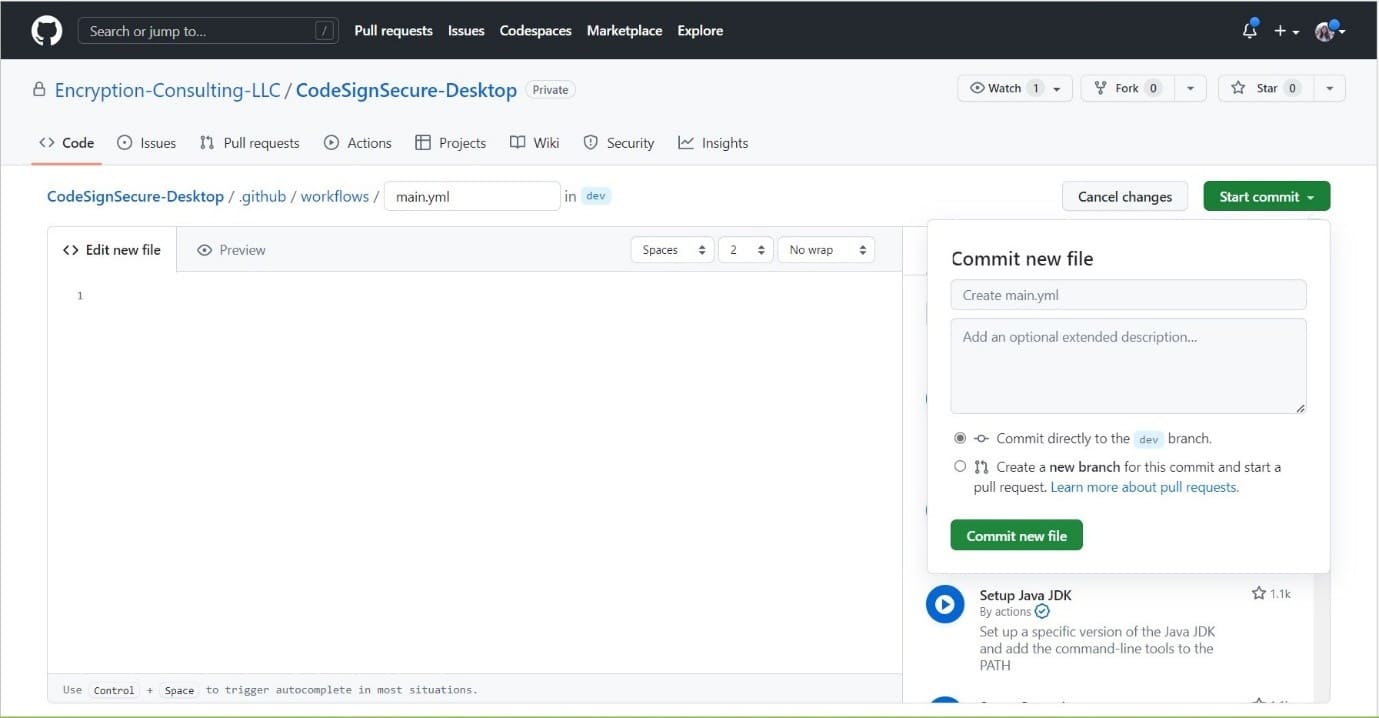Click the Fork button
Screen dimensions: 1379x718
tap(1128, 88)
